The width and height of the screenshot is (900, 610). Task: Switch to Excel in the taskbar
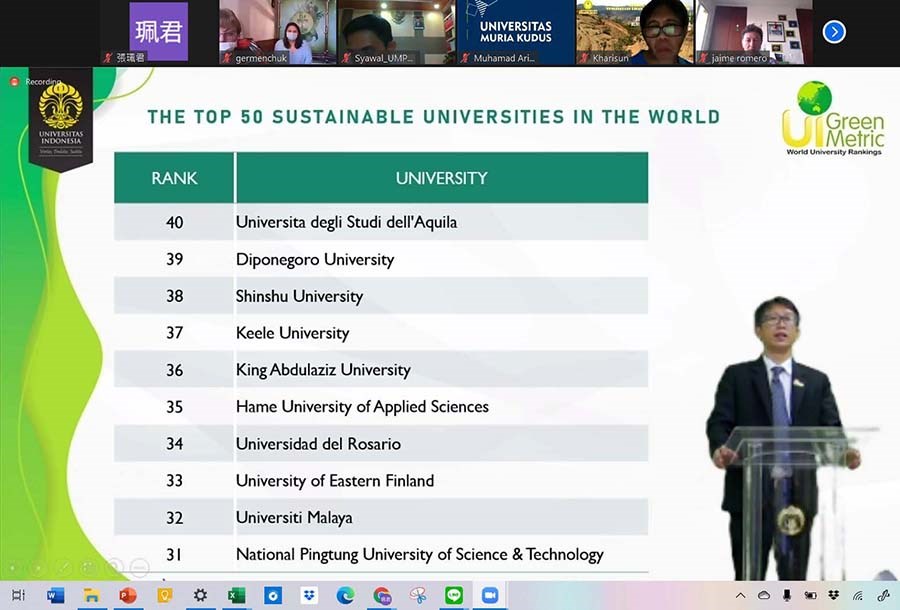click(x=236, y=596)
